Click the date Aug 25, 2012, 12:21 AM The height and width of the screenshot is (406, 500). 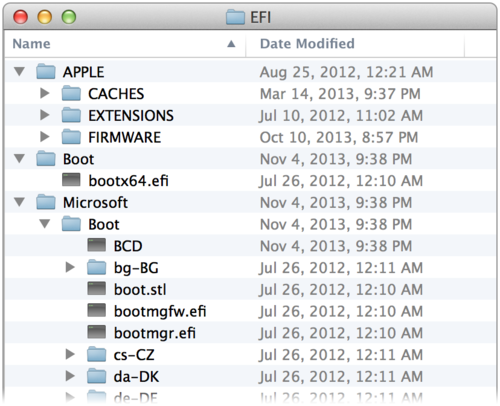click(346, 72)
